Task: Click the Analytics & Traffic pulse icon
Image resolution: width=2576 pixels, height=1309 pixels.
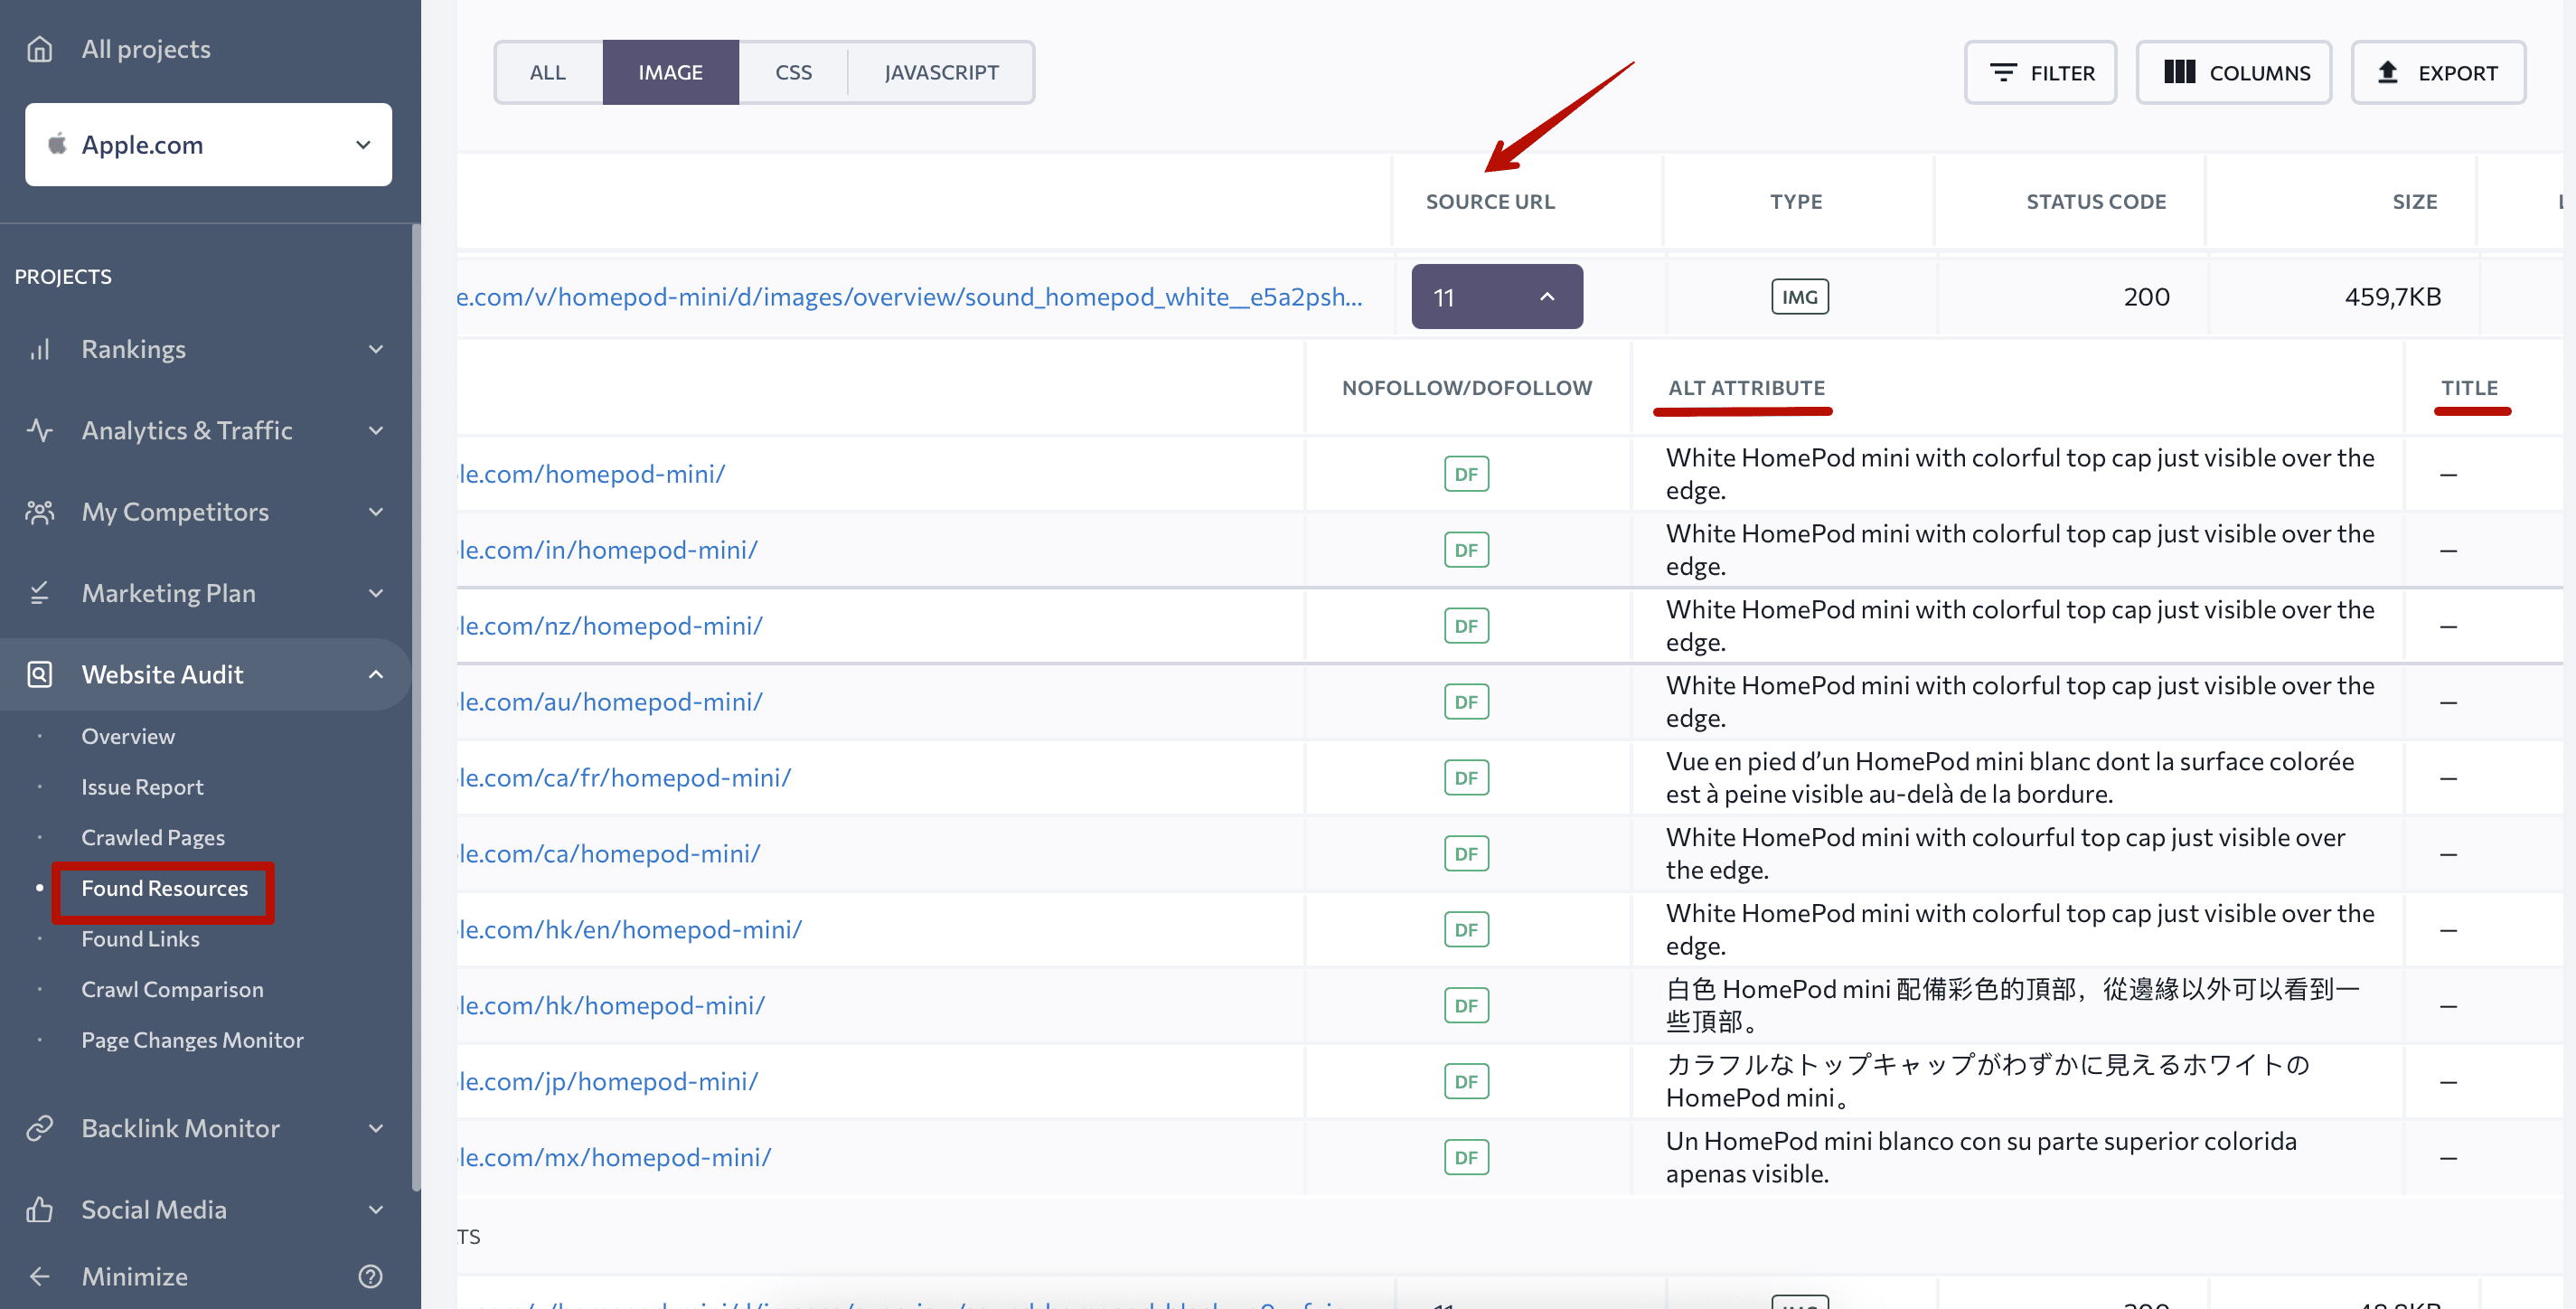Action: click(x=39, y=430)
